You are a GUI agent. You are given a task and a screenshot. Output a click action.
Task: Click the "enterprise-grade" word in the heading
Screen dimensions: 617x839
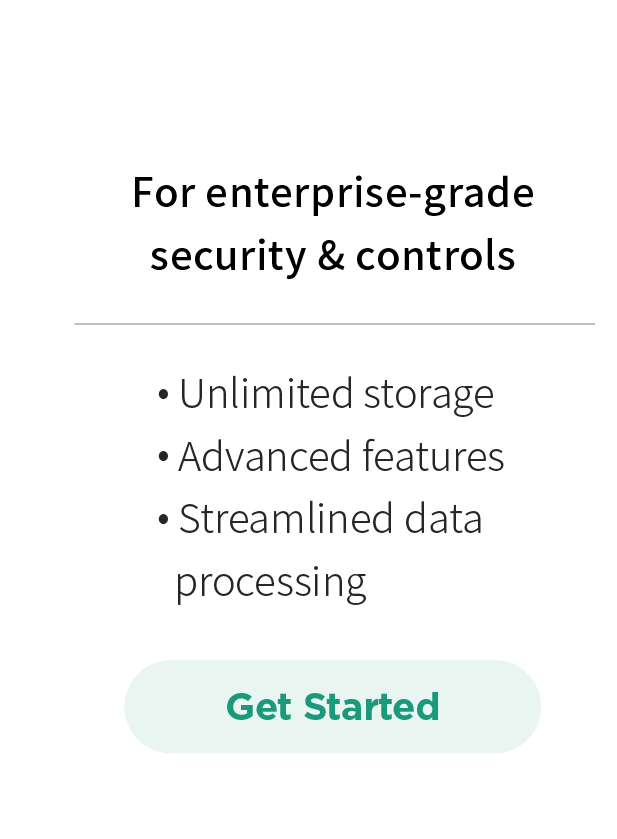(370, 192)
